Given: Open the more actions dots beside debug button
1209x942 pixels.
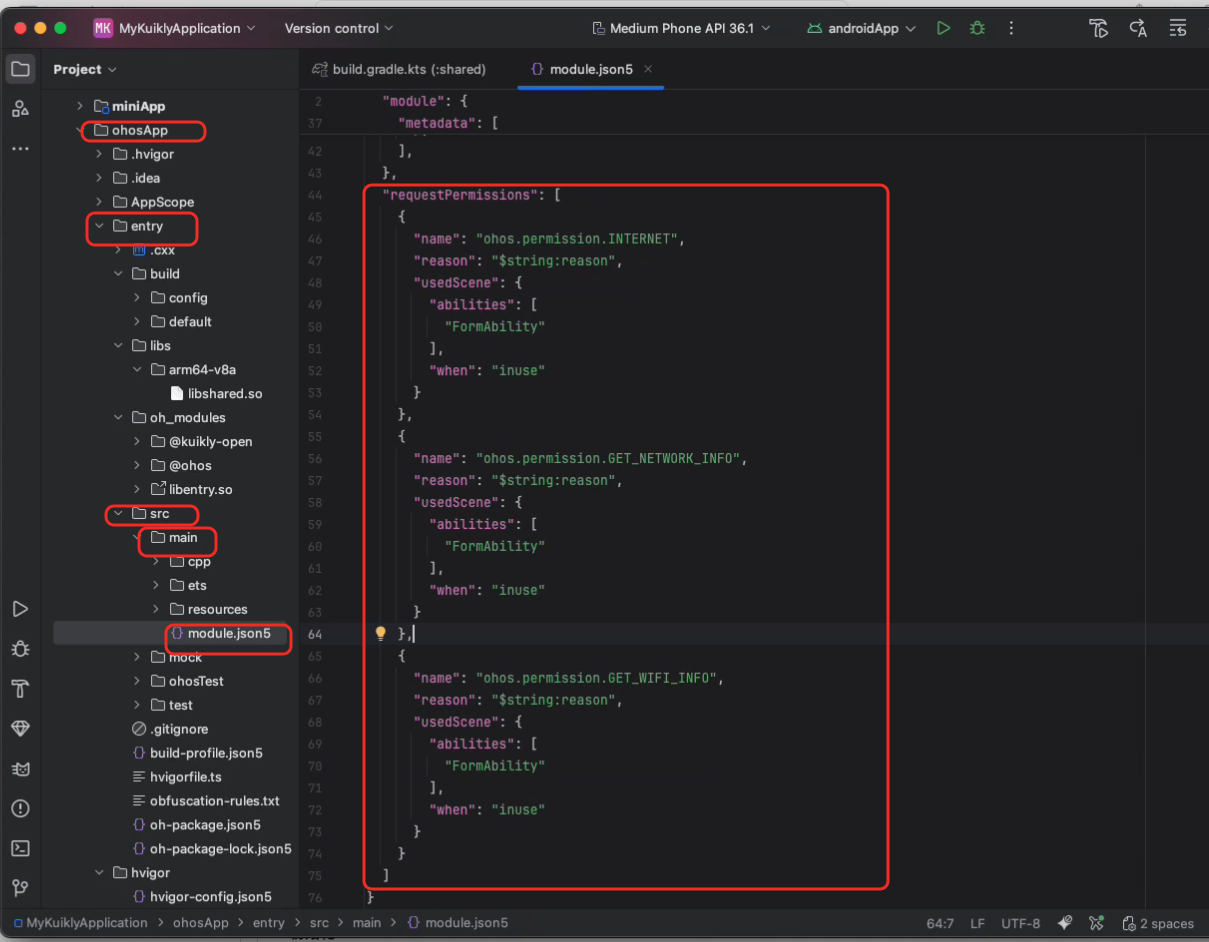Looking at the screenshot, I should 1009,28.
